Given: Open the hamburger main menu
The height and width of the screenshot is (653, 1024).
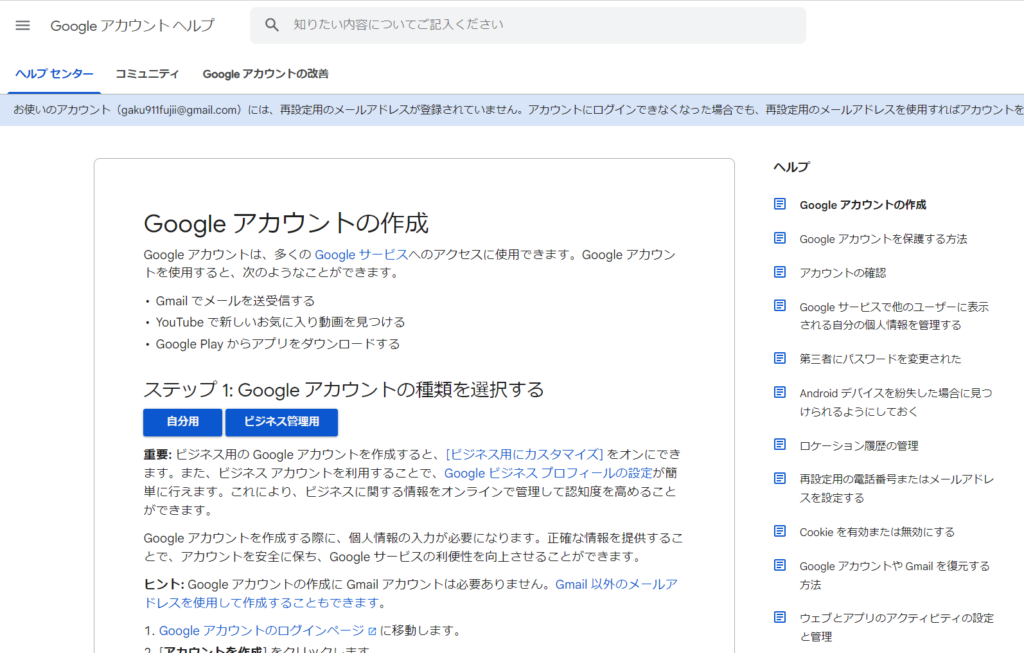Looking at the screenshot, I should click(23, 25).
